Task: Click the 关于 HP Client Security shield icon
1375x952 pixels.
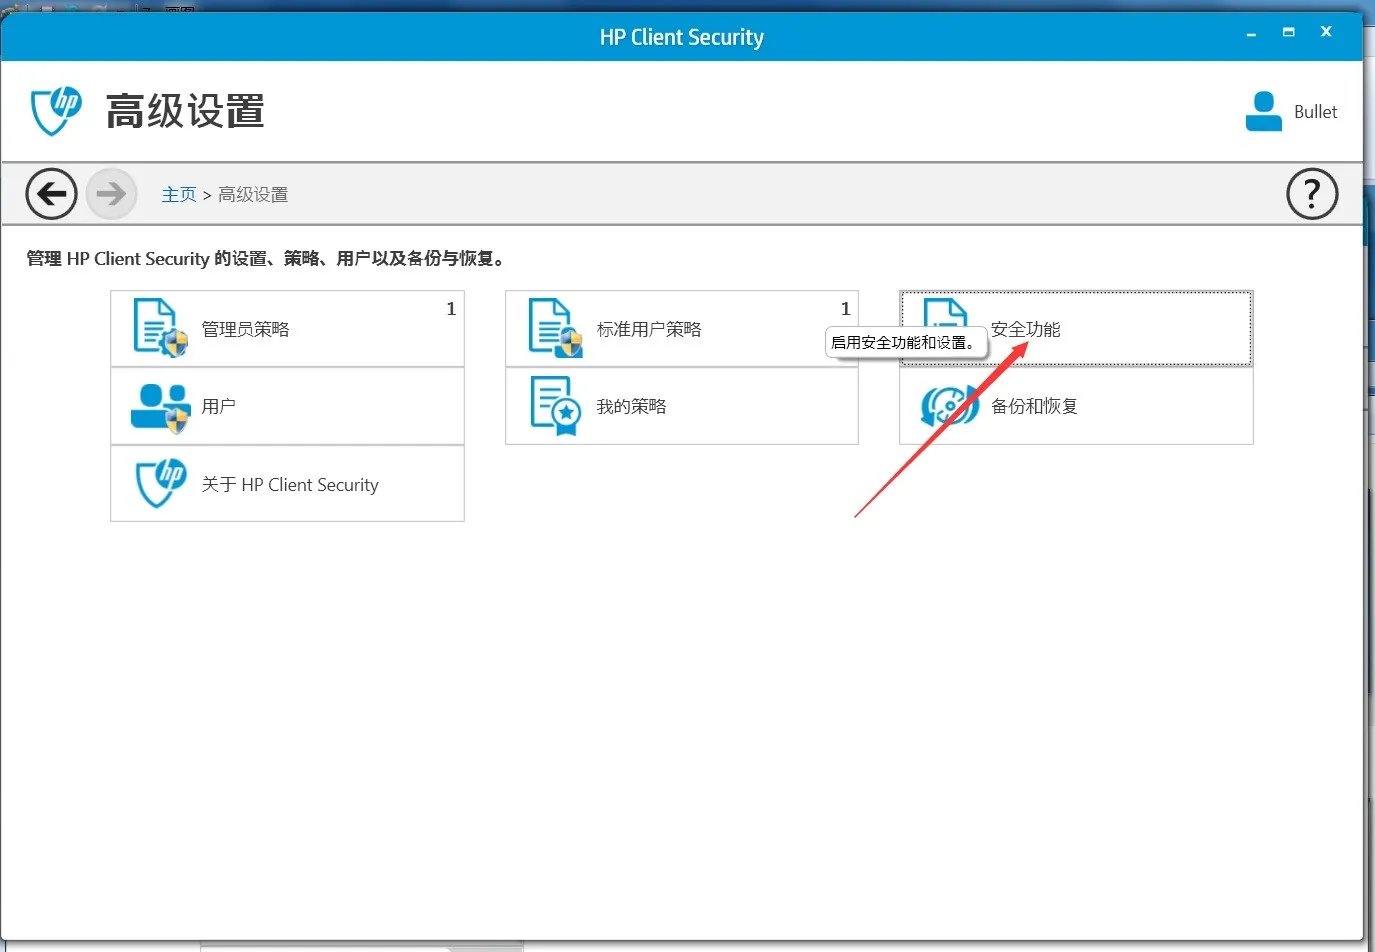Action: coord(160,484)
